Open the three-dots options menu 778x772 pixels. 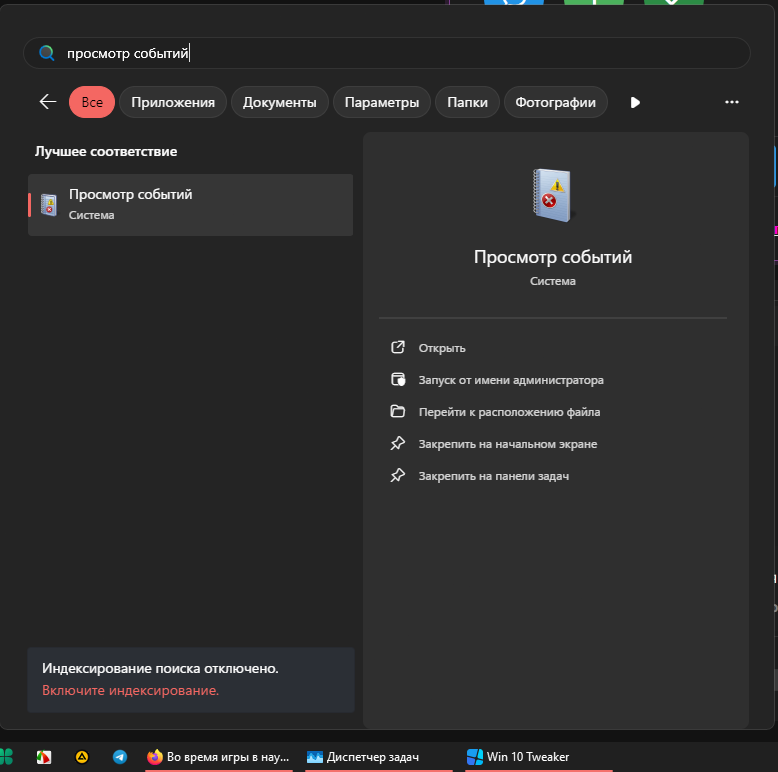coord(732,102)
